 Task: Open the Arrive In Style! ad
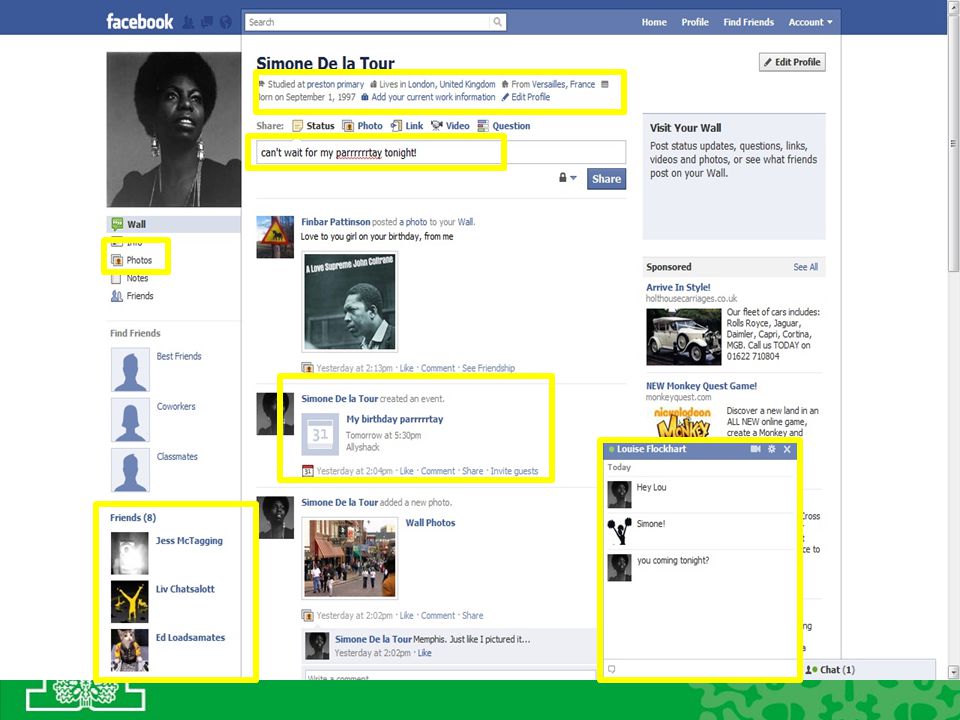coord(678,287)
